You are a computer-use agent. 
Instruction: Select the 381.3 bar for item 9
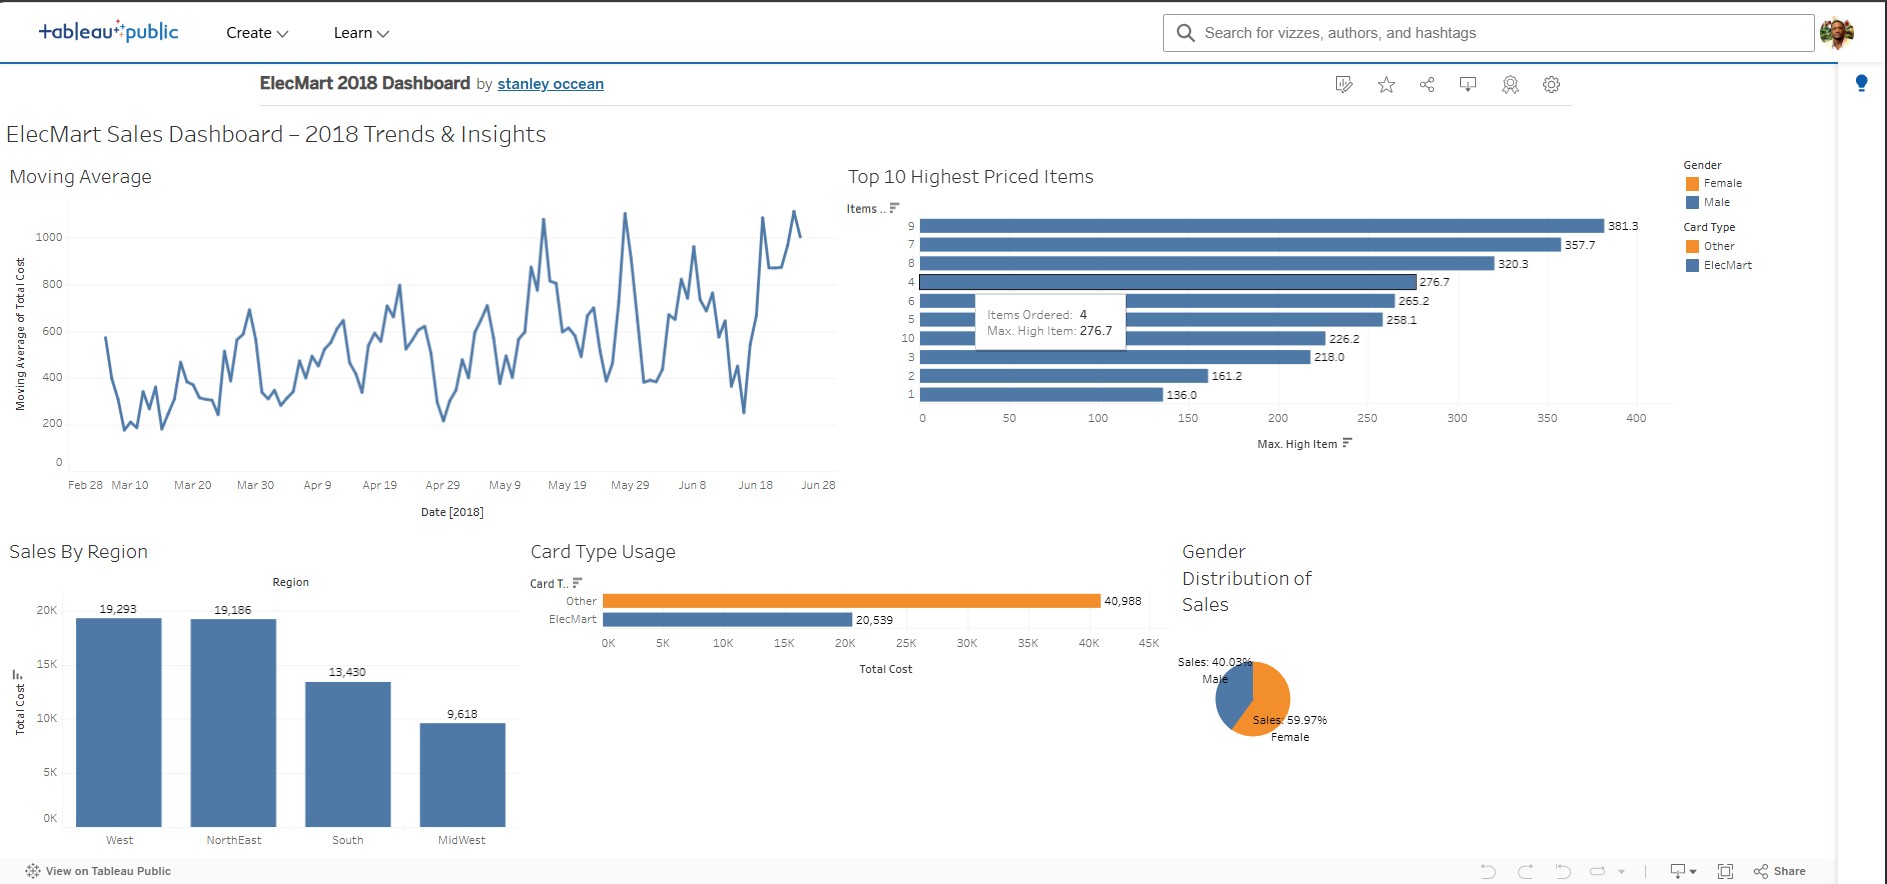[1262, 226]
